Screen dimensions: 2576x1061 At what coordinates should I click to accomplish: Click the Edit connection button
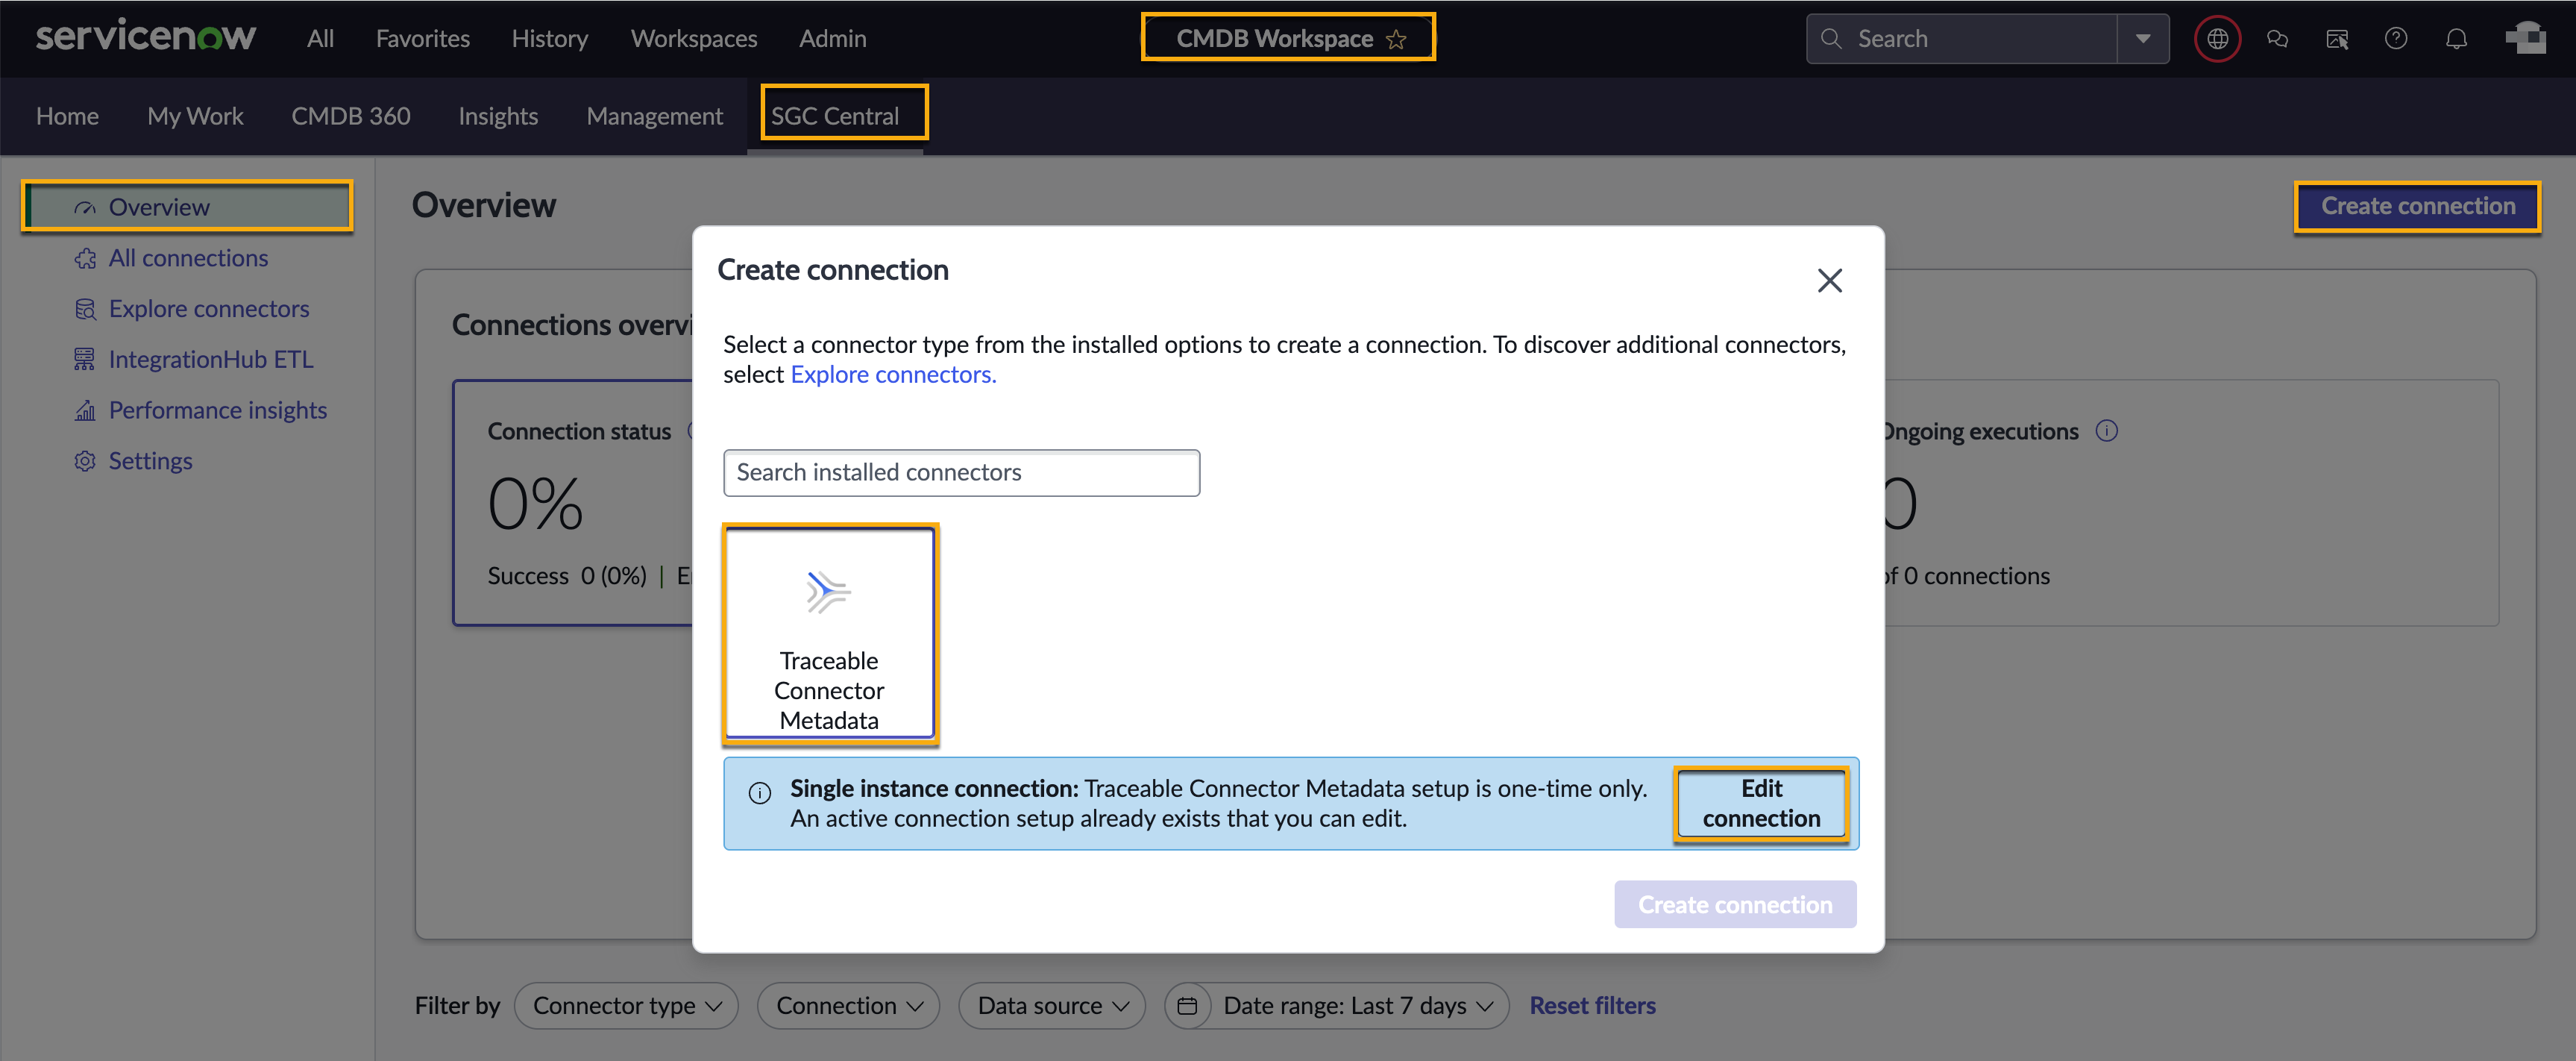[x=1761, y=803]
